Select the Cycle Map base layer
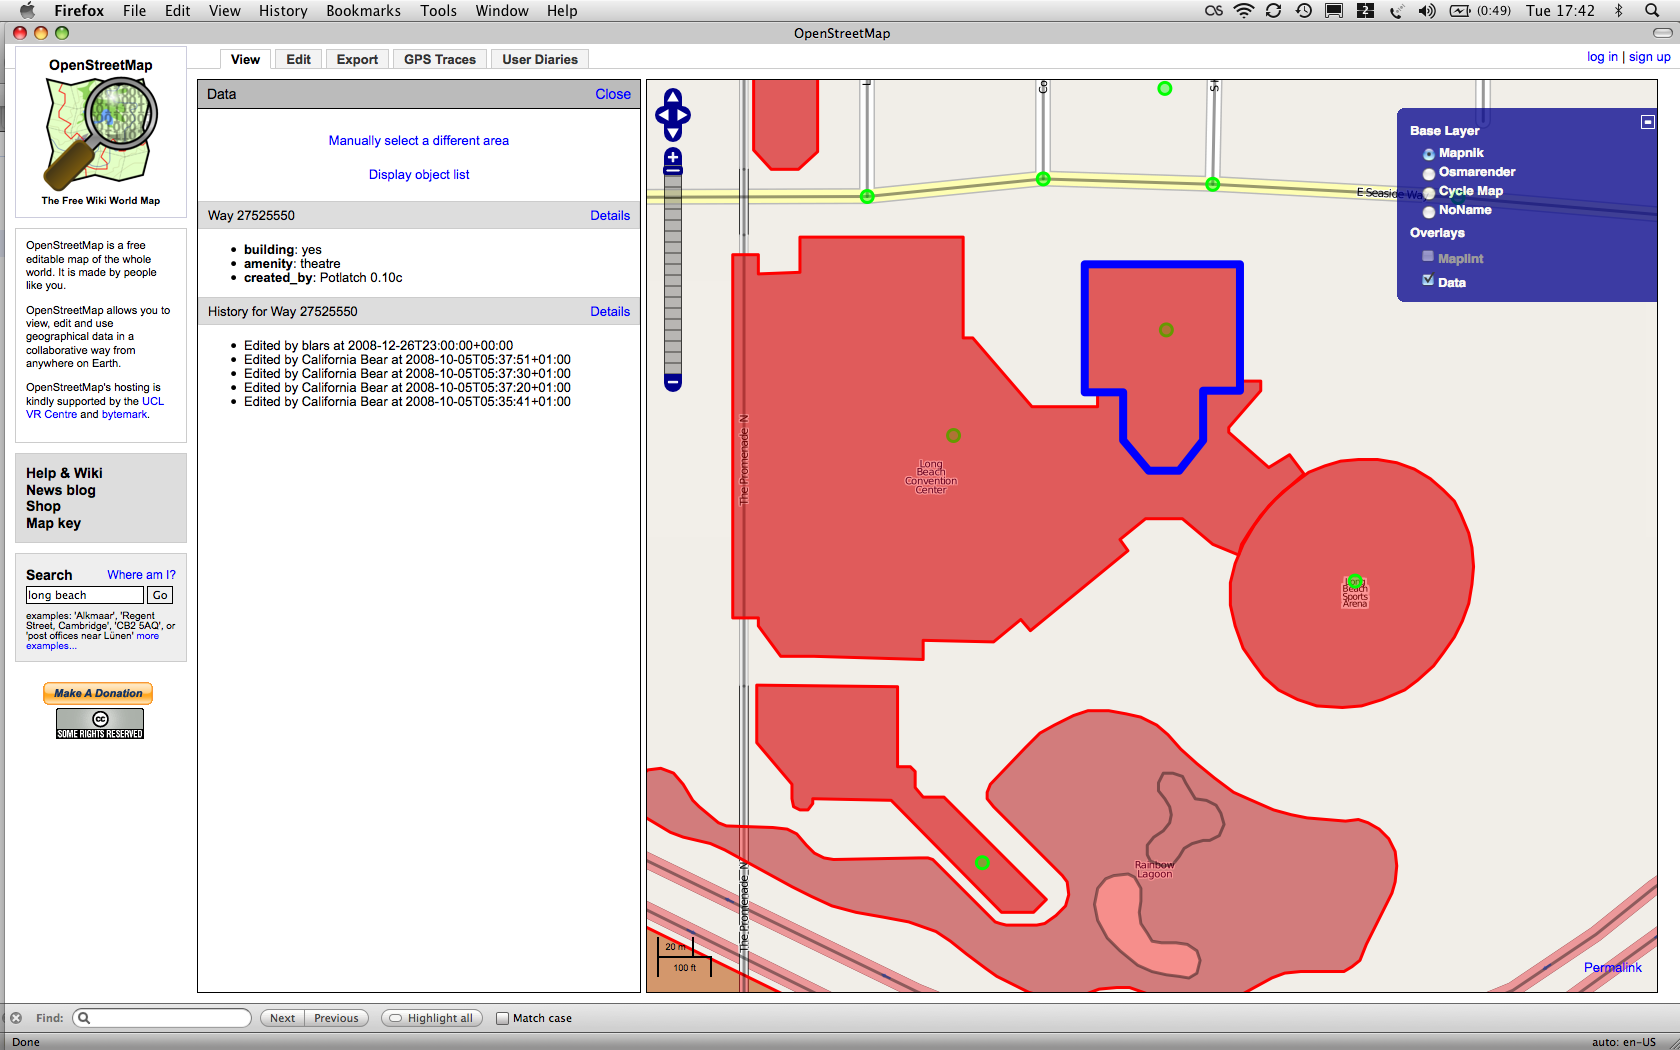The height and width of the screenshot is (1050, 1680). tap(1429, 192)
